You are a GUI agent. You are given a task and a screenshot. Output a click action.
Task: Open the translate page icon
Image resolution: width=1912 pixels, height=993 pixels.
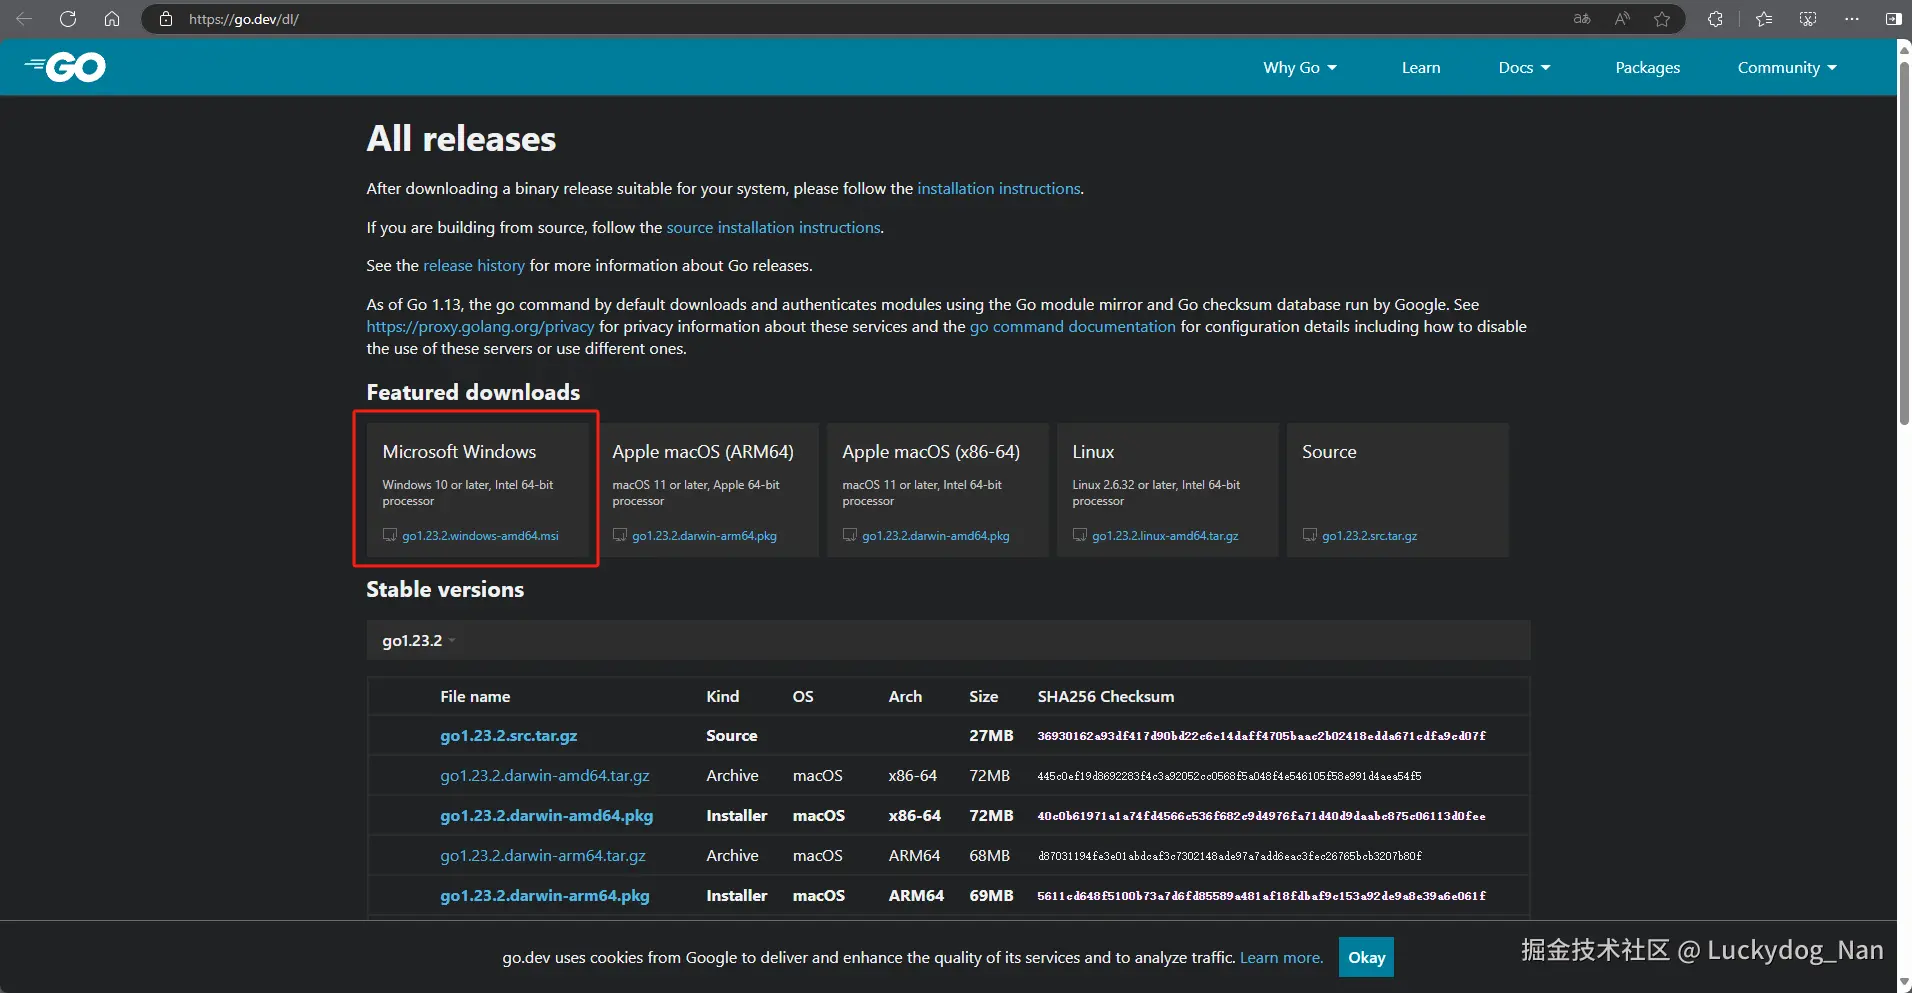tap(1582, 19)
